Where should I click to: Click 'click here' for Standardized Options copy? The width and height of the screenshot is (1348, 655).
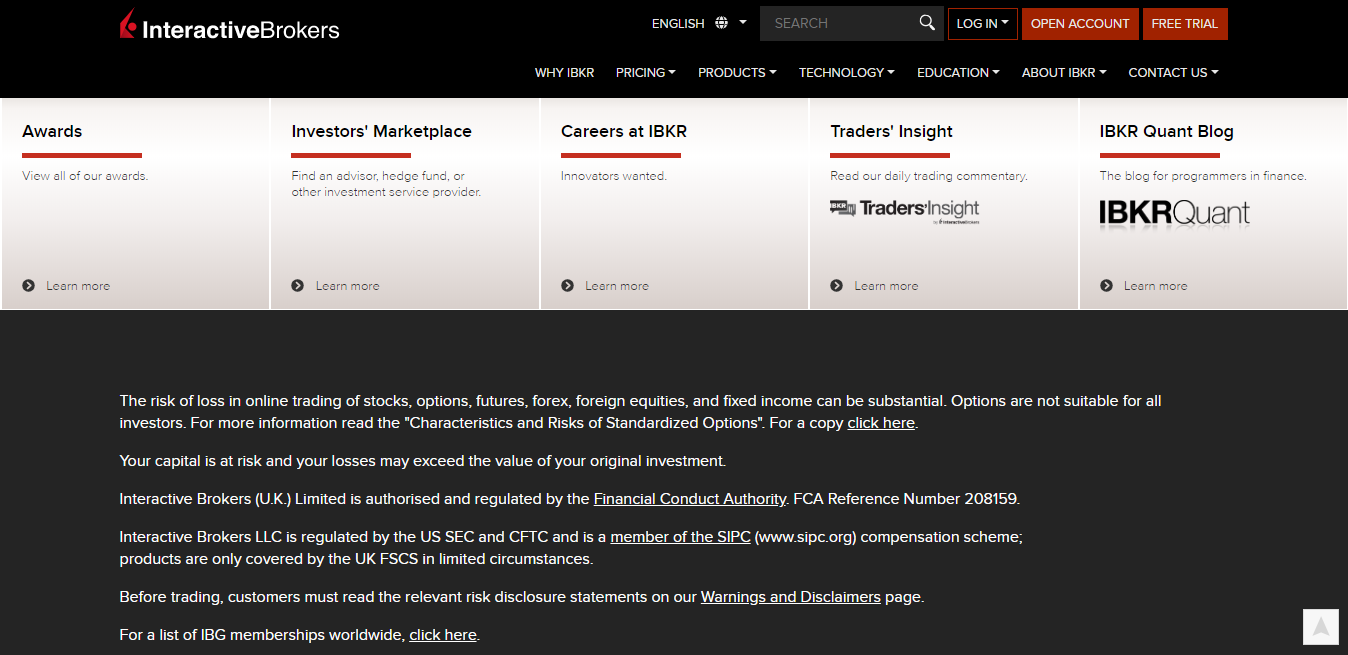pyautogui.click(x=881, y=423)
